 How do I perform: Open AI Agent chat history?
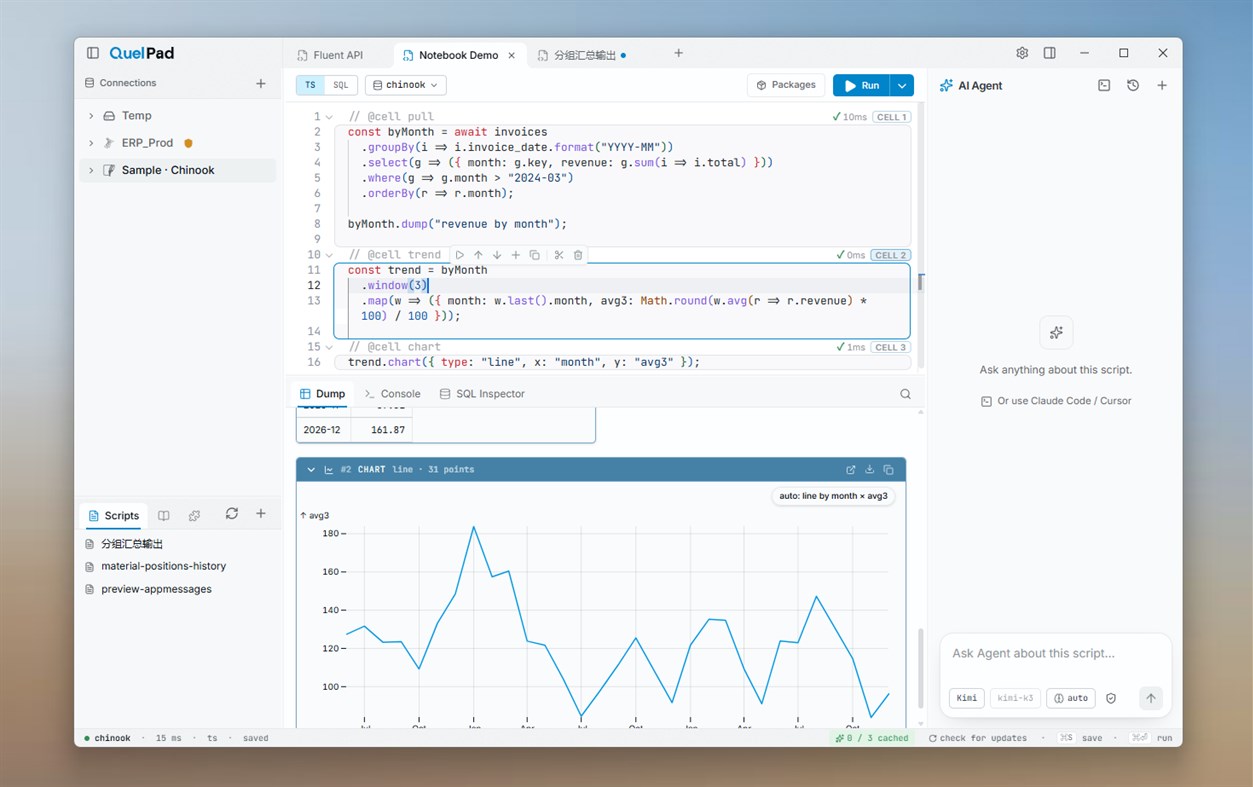1133,86
